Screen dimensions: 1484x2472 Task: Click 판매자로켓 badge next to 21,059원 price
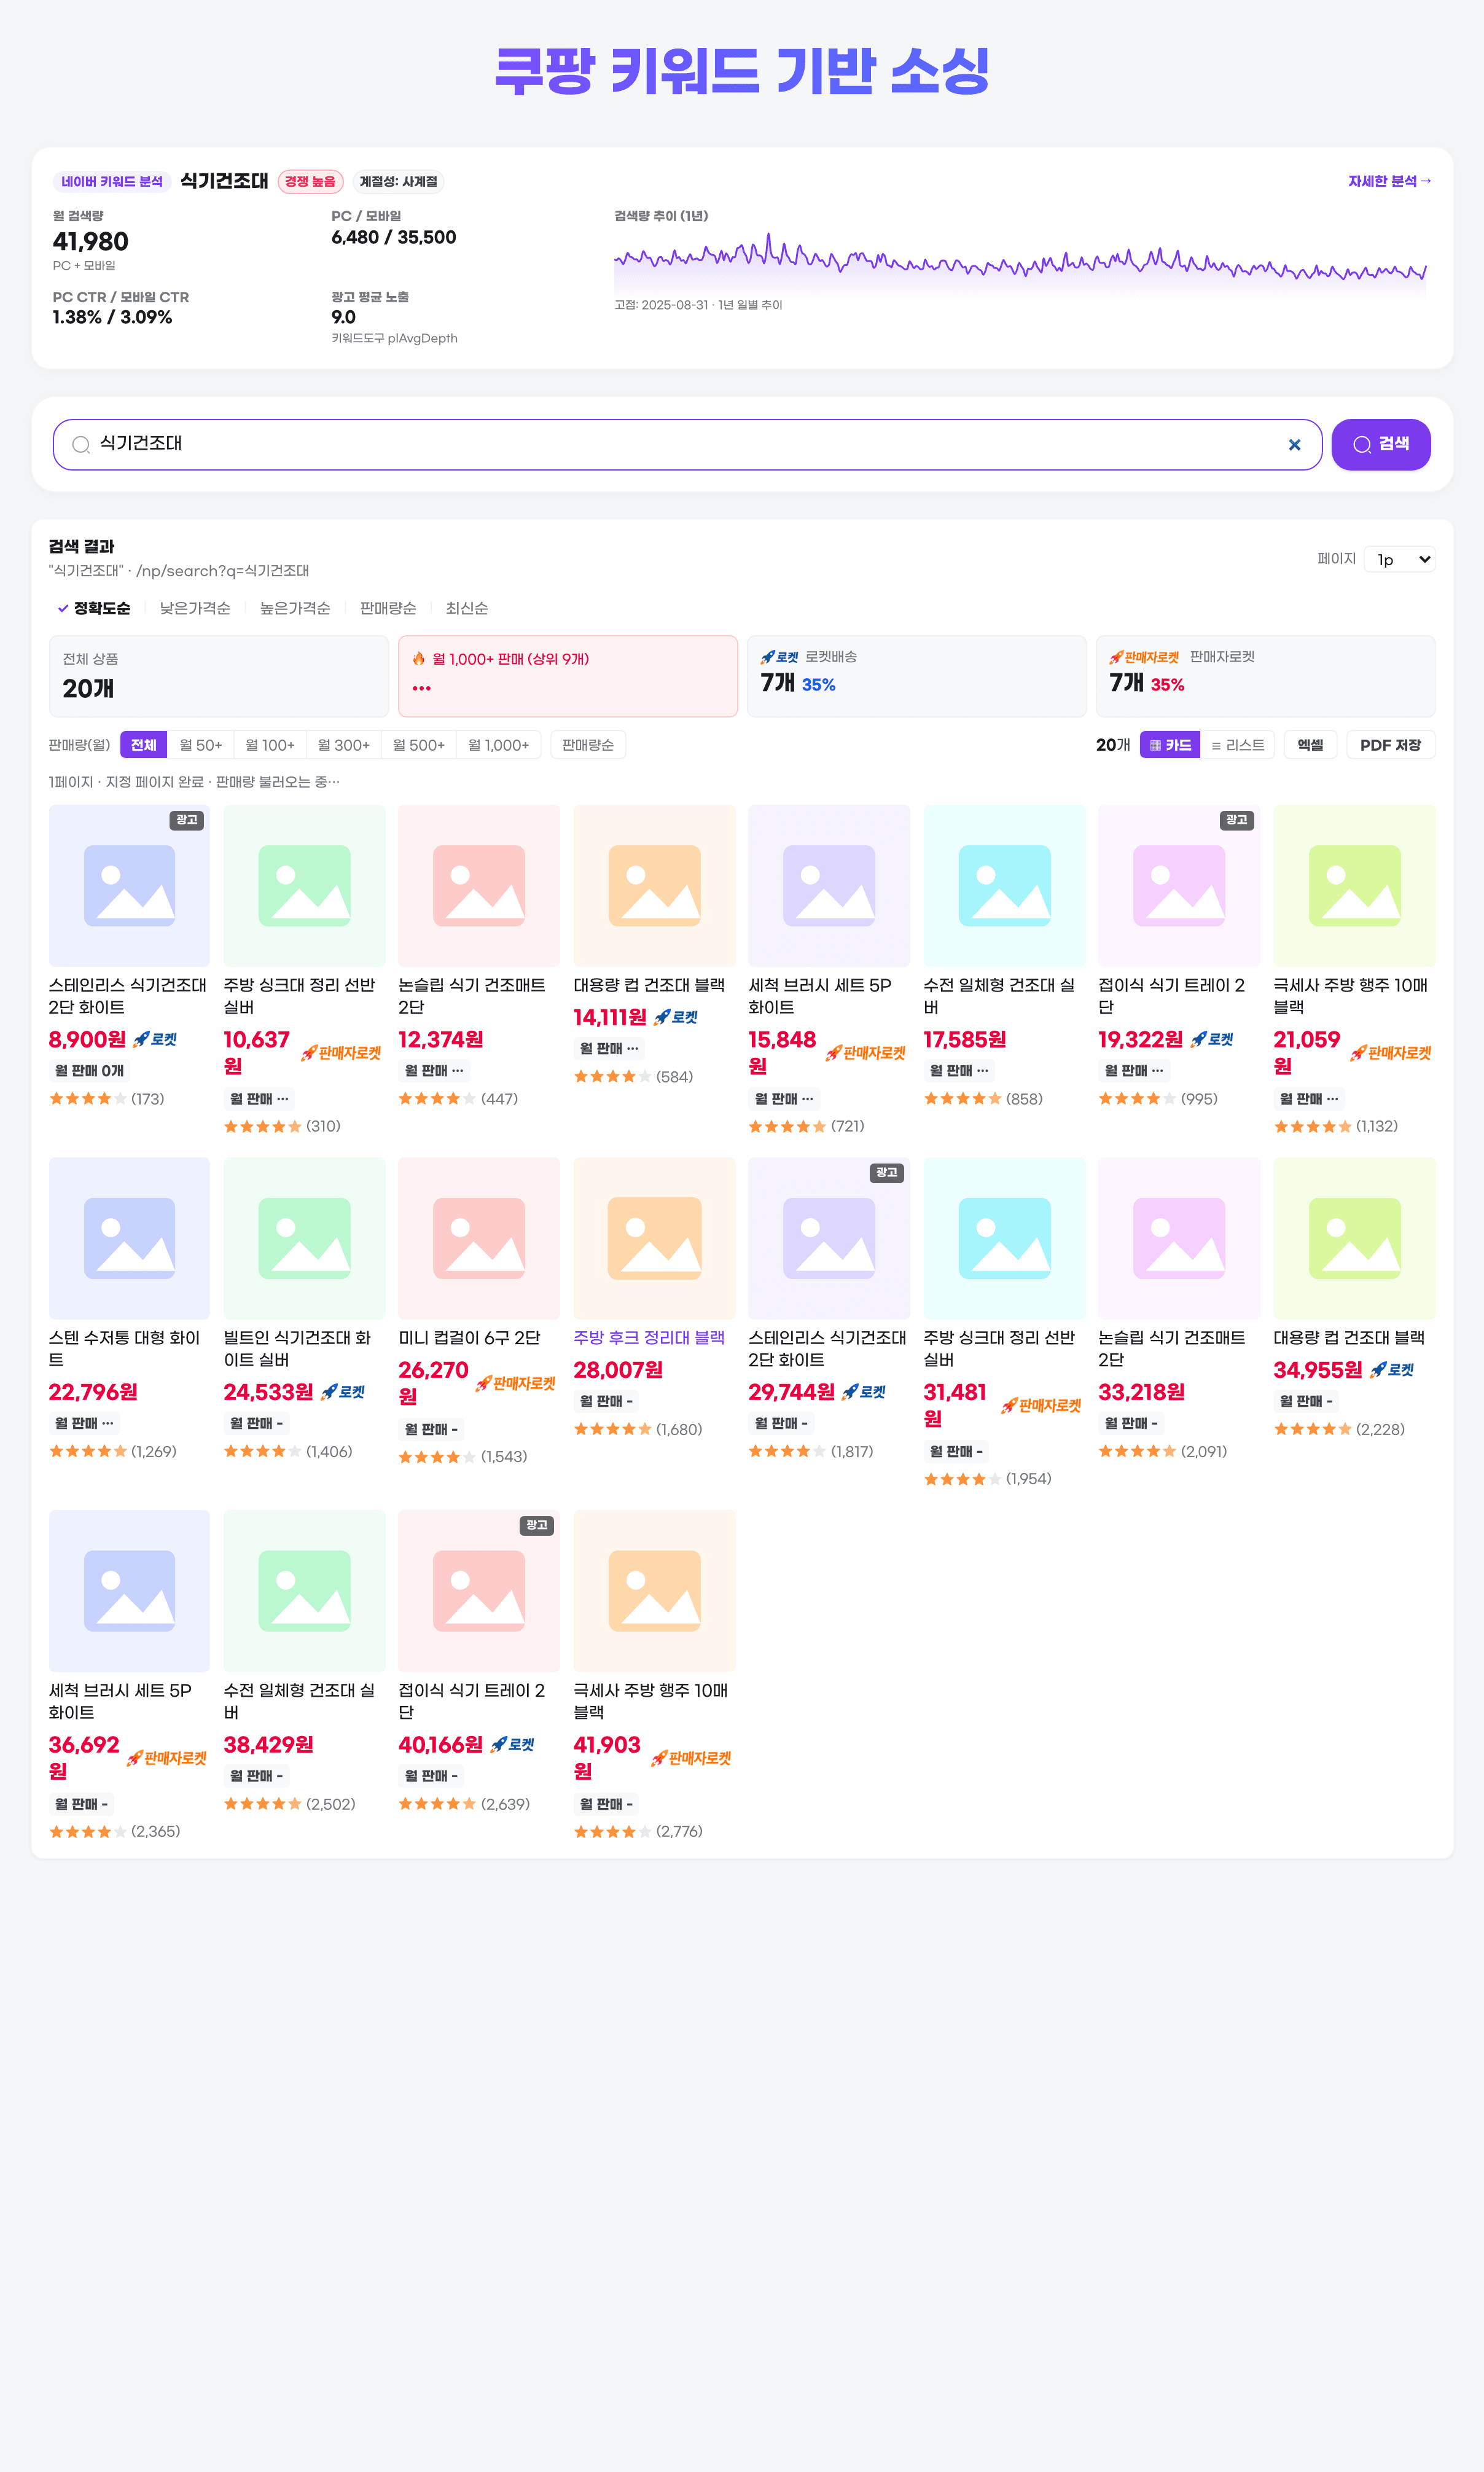(1391, 1053)
